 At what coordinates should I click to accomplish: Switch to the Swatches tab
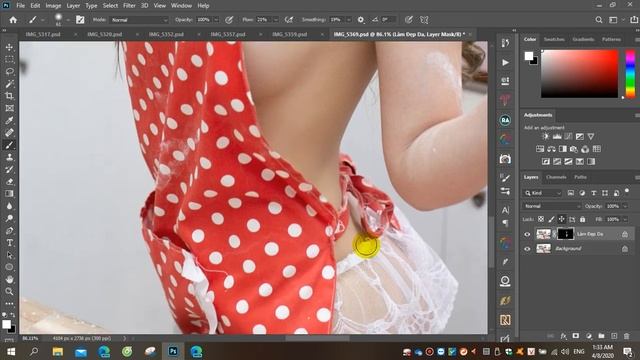pyautogui.click(x=554, y=39)
